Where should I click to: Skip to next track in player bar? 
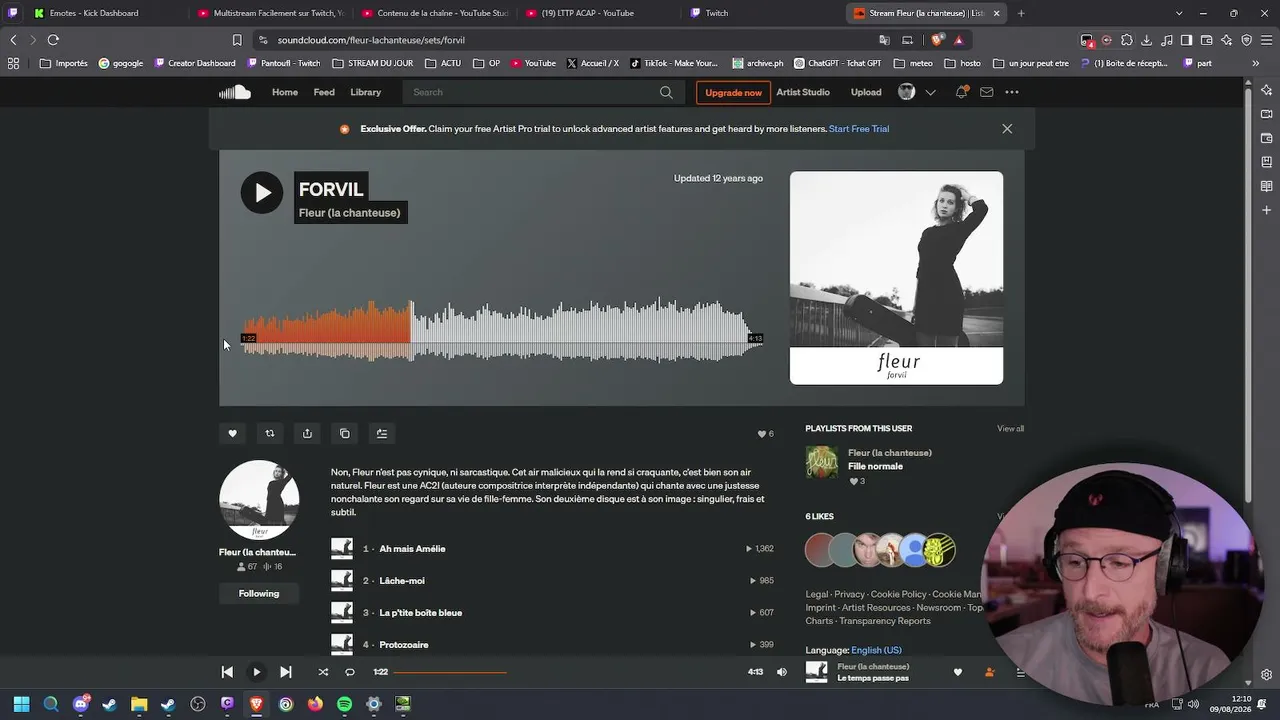286,672
